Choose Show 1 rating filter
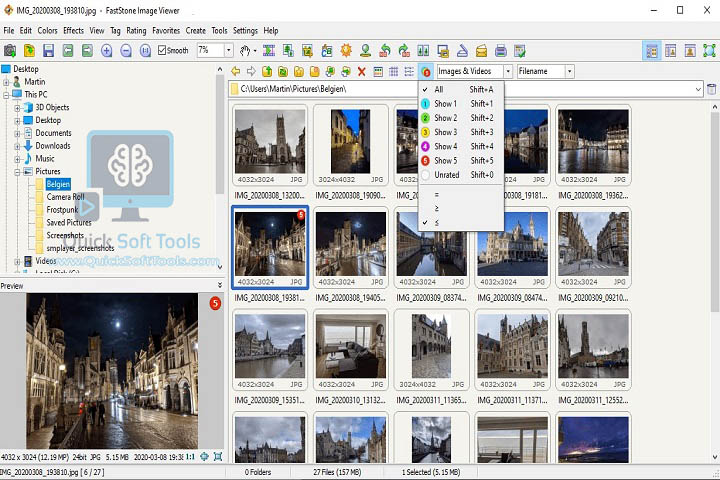 pyautogui.click(x=461, y=103)
